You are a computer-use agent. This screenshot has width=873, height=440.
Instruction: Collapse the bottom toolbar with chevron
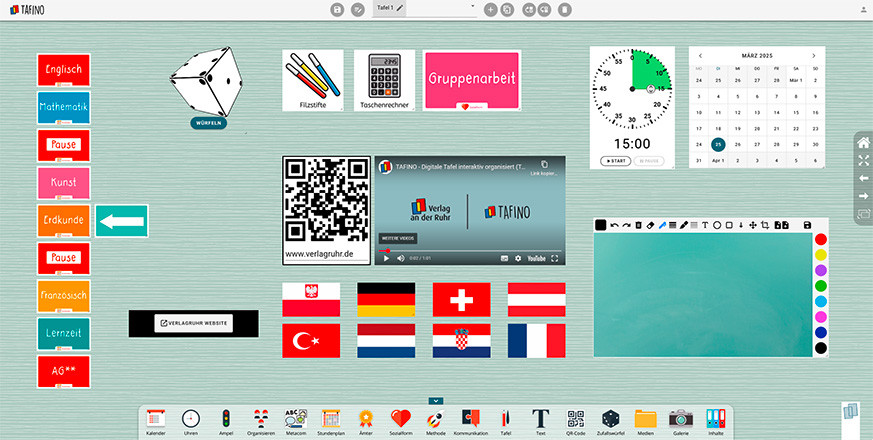436,400
